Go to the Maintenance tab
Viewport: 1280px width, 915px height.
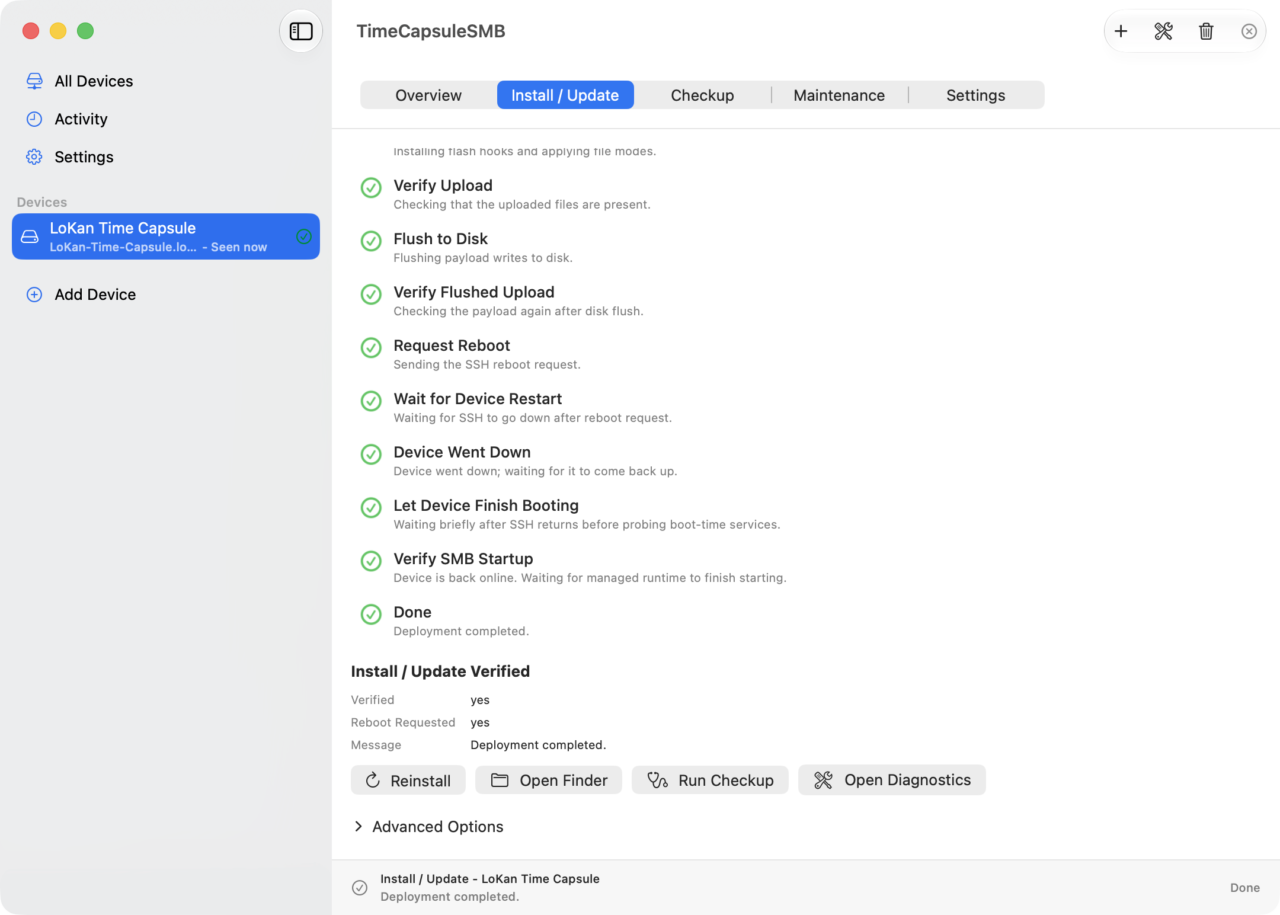pos(839,95)
